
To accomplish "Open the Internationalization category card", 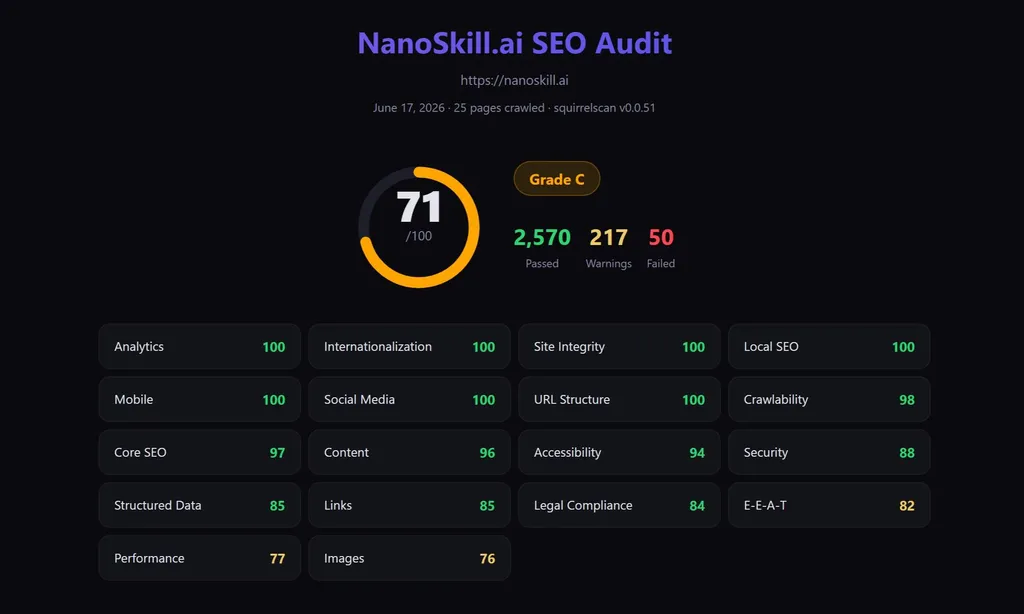I will coord(409,347).
